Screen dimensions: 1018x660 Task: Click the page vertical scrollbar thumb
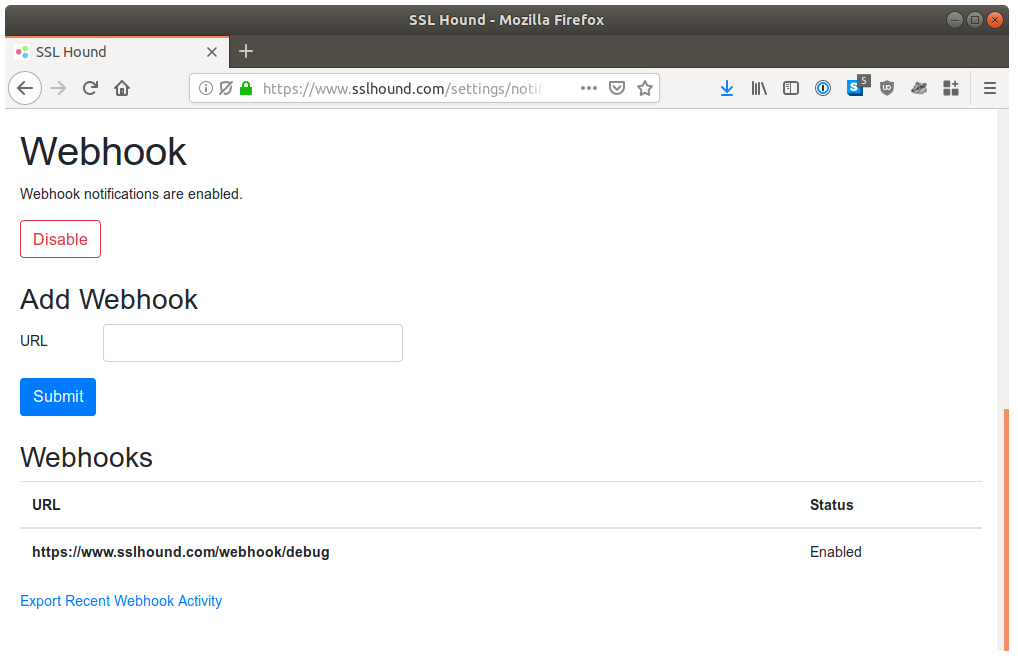tap(1006, 529)
